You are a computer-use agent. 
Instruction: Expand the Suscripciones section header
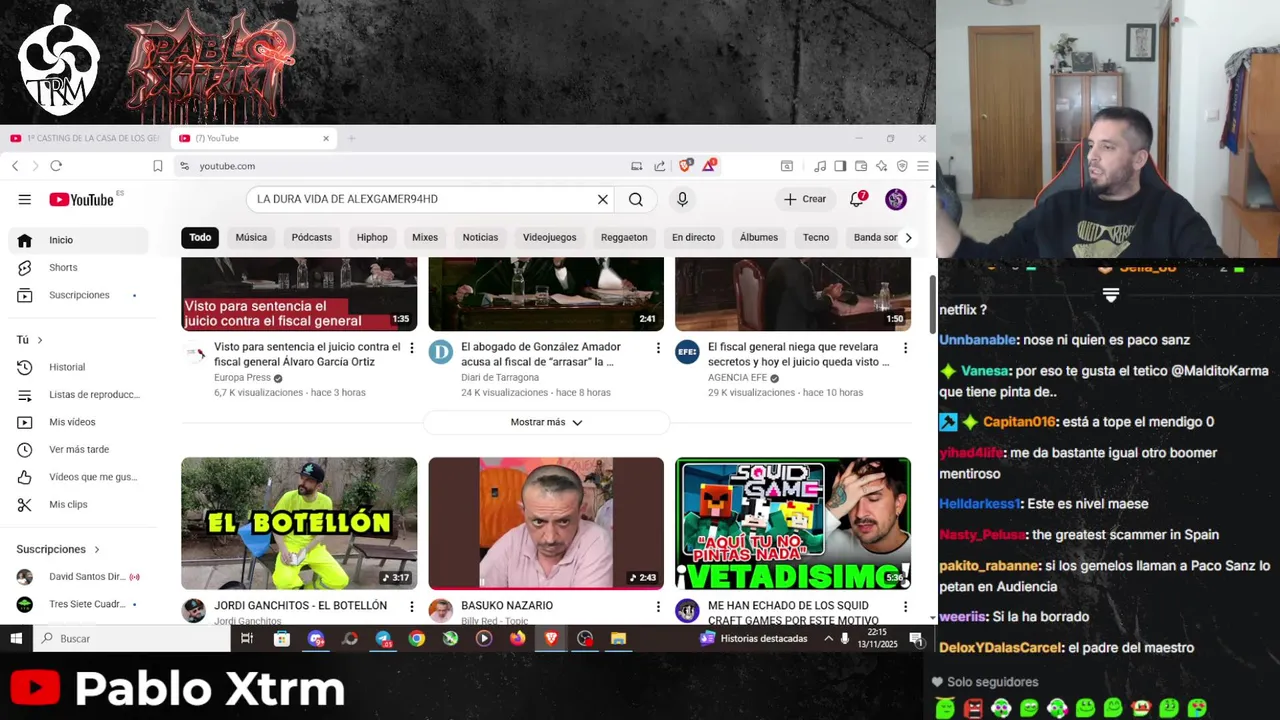(58, 549)
